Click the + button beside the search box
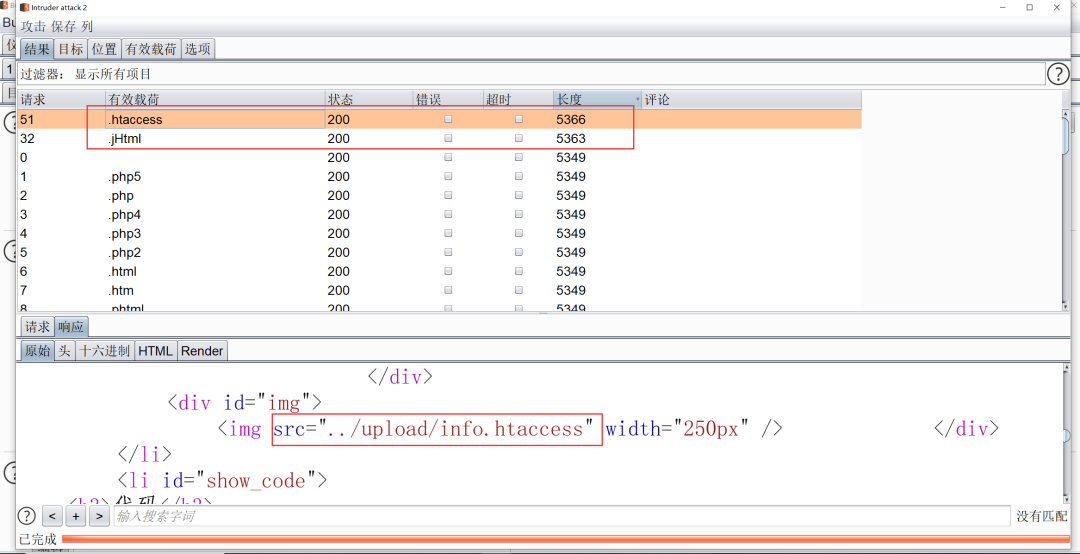 click(76, 516)
